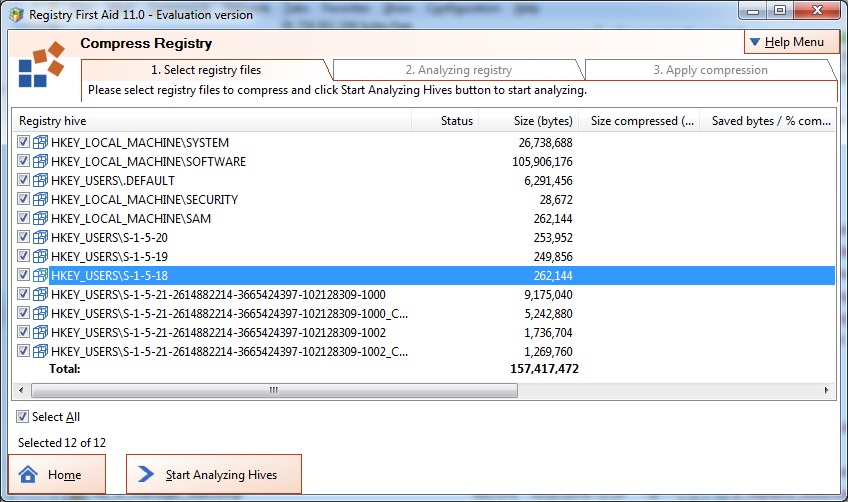Click the hive icon beside HKEY_USERS\.DEFAULT
Viewport: 848px width, 502px height.
40,180
